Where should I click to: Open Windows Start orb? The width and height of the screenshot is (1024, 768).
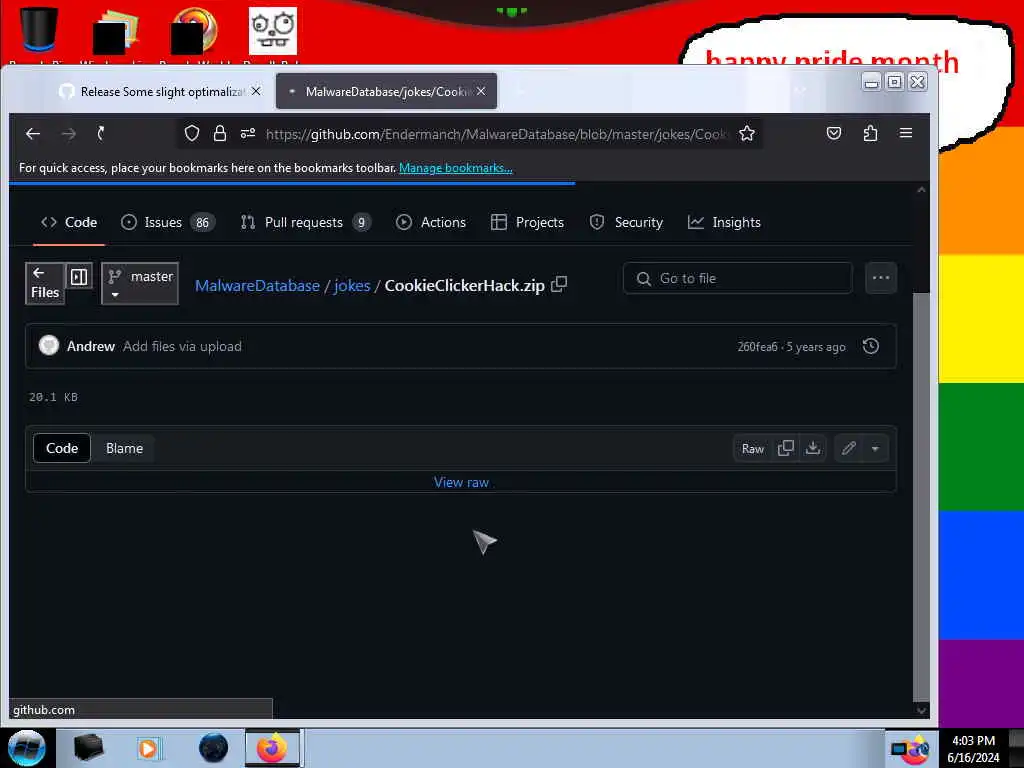pyautogui.click(x=27, y=748)
